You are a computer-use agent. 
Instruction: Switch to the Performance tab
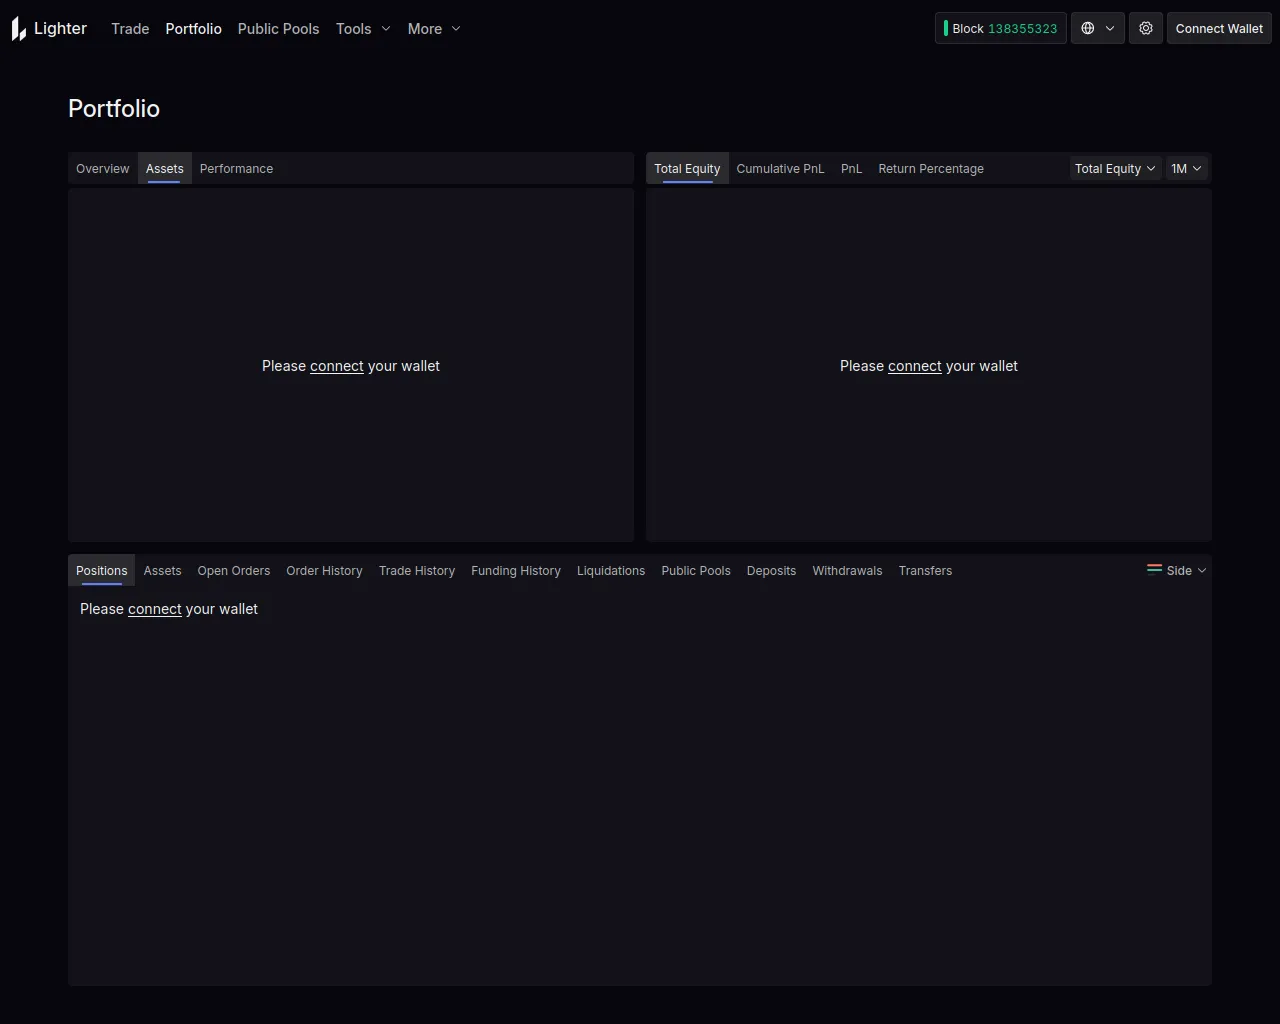pos(236,169)
